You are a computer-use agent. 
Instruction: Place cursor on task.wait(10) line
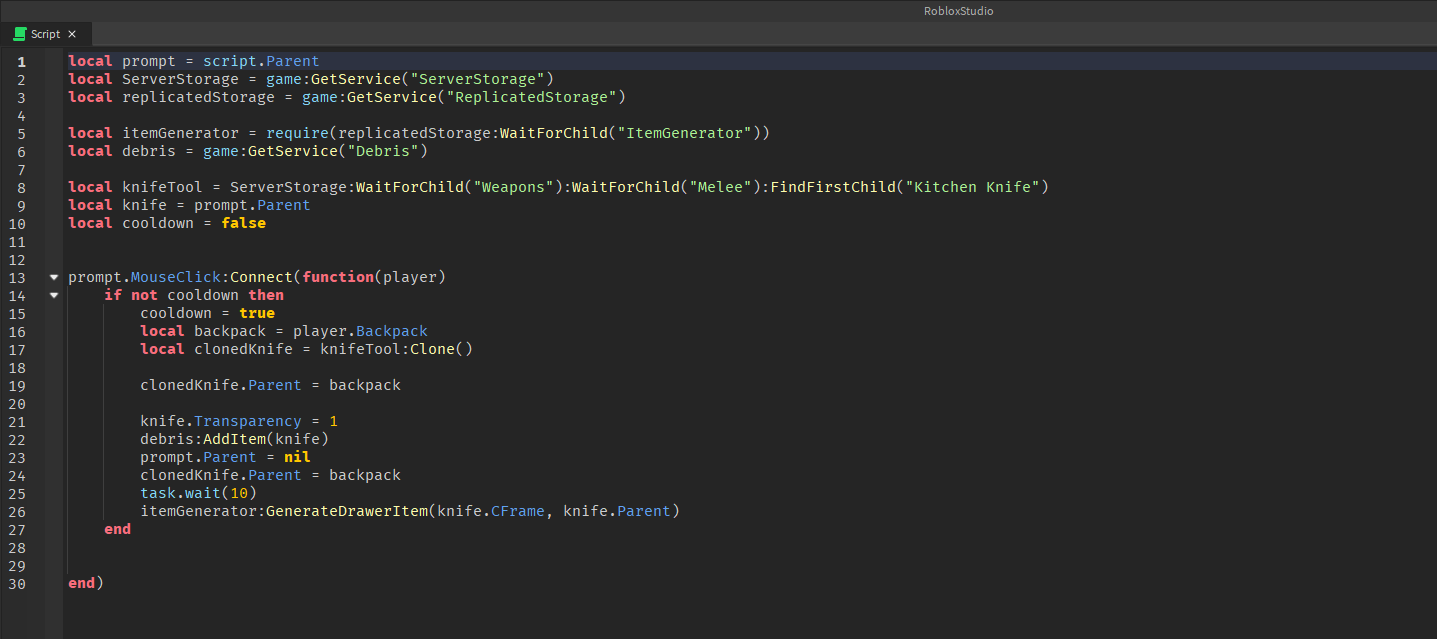[x=198, y=493]
